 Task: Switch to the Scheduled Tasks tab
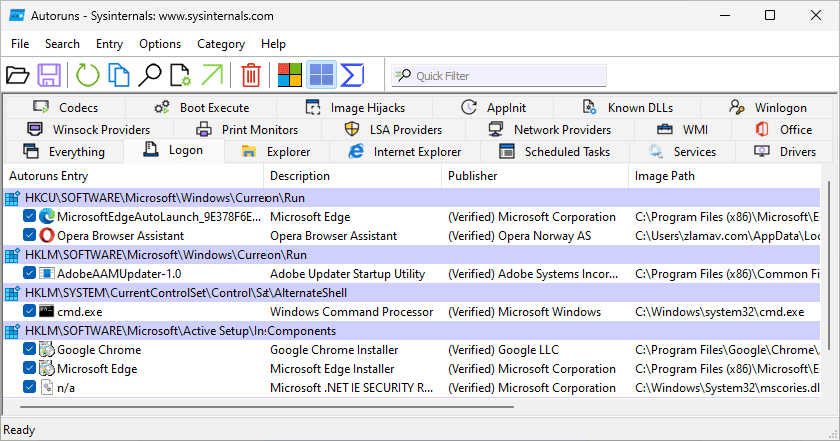(x=555, y=152)
